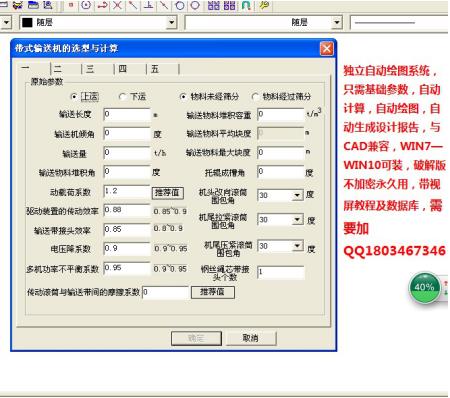Select the circle-with-center-dot snap icon
Viewport: 450px width, 398px height.
coord(86,5)
